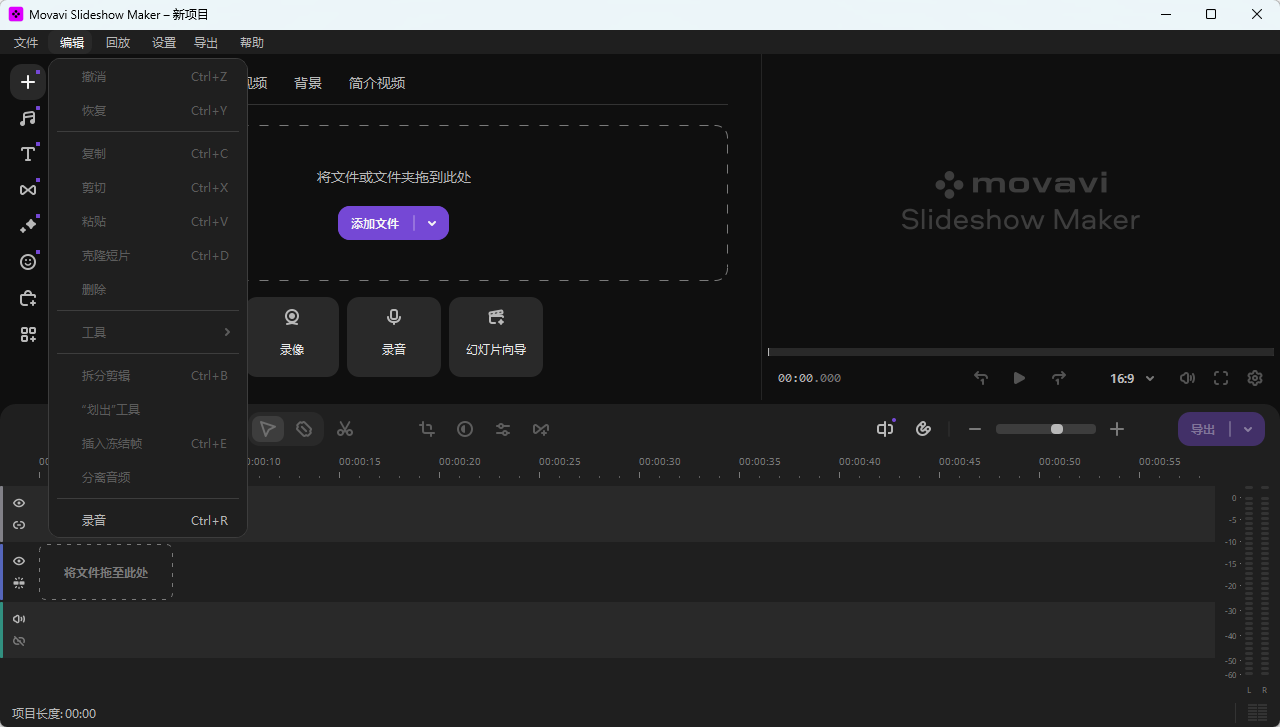The image size is (1280, 727).
Task: Toggle the icon under the main video track eye
Action: point(19,583)
